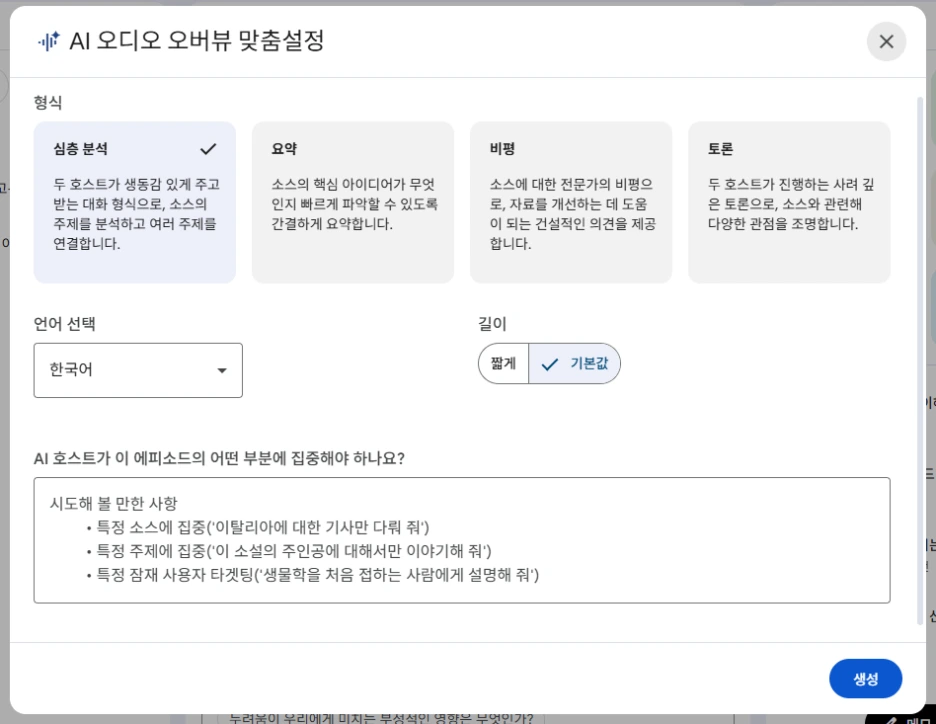This screenshot has height=724, width=936.
Task: Switch length to 짧게
Action: point(503,363)
